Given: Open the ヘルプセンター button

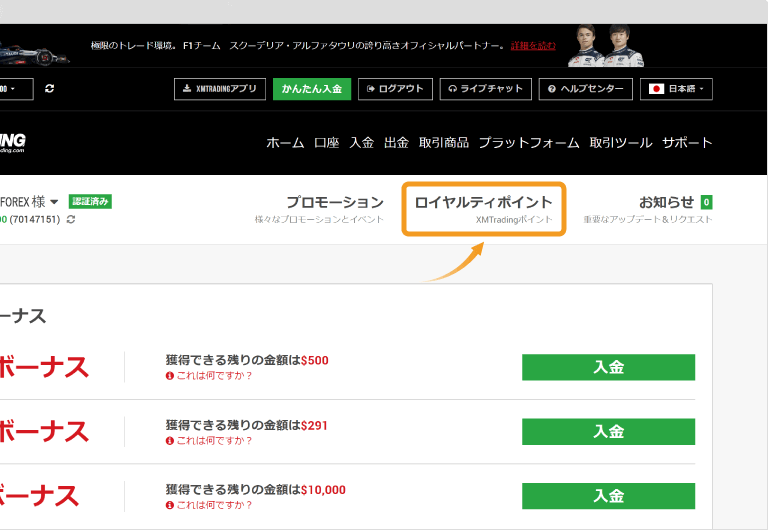Looking at the screenshot, I should point(586,89).
